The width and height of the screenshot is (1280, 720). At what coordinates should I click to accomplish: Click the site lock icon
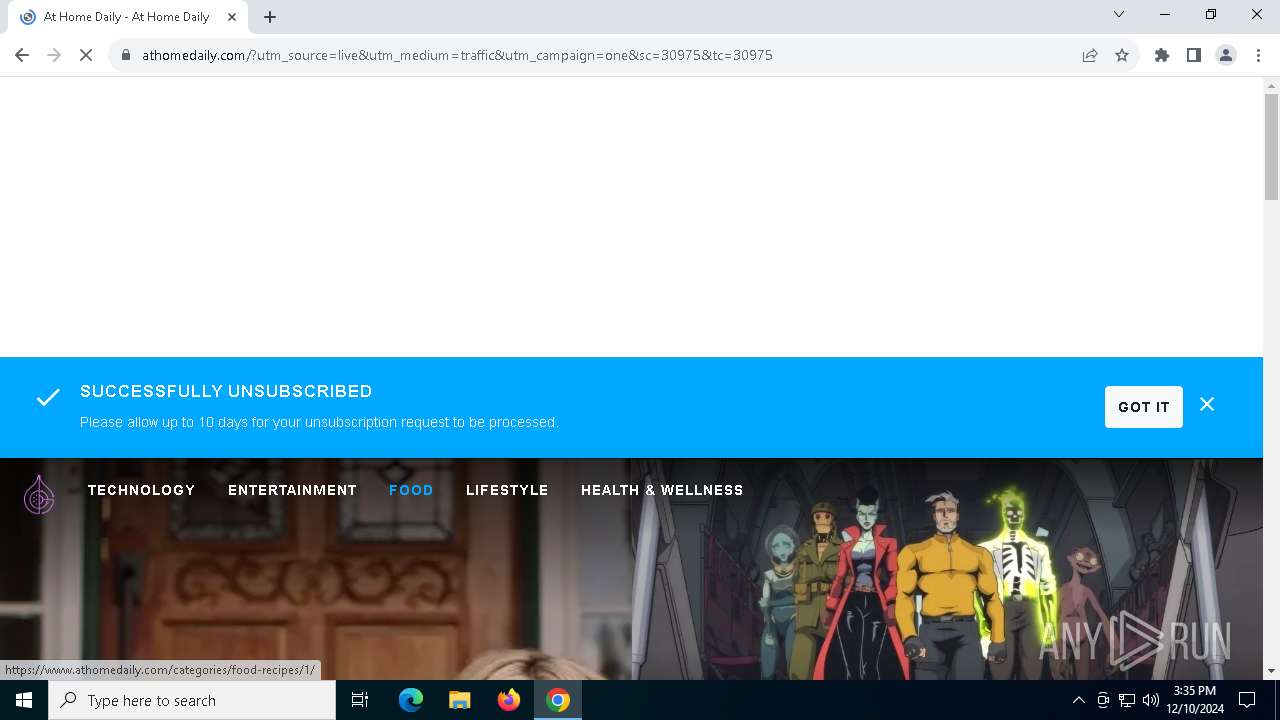click(x=125, y=55)
